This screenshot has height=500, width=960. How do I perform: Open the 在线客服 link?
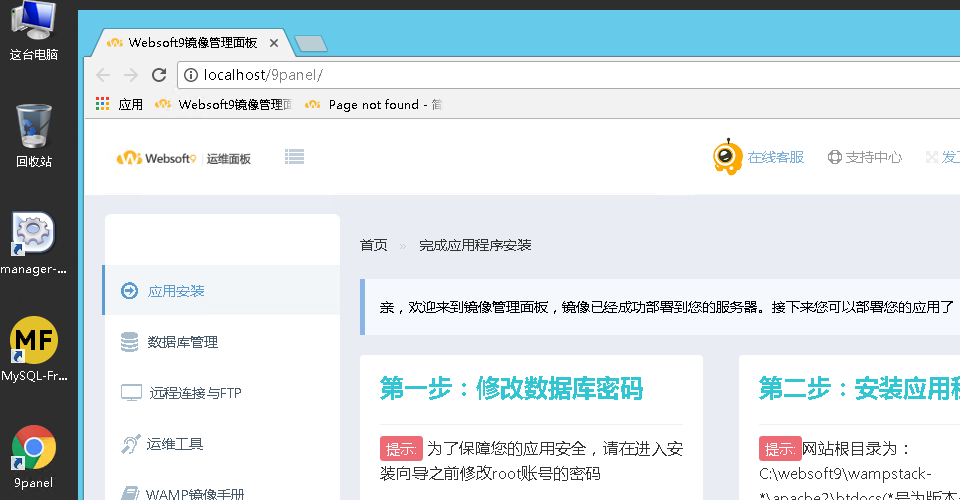pyautogui.click(x=776, y=157)
